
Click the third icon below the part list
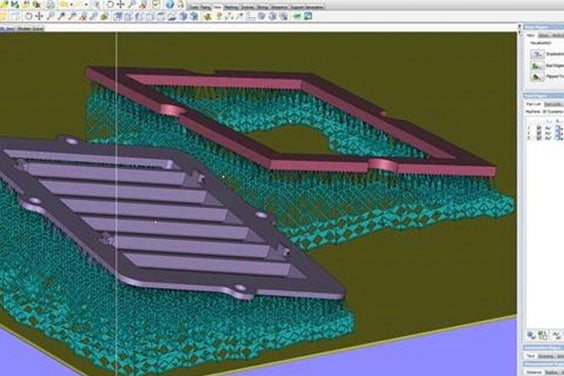click(556, 335)
